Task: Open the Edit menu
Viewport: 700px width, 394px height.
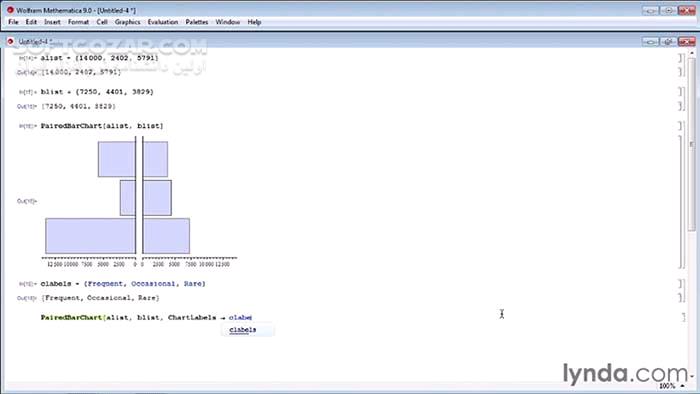Action: coord(31,22)
